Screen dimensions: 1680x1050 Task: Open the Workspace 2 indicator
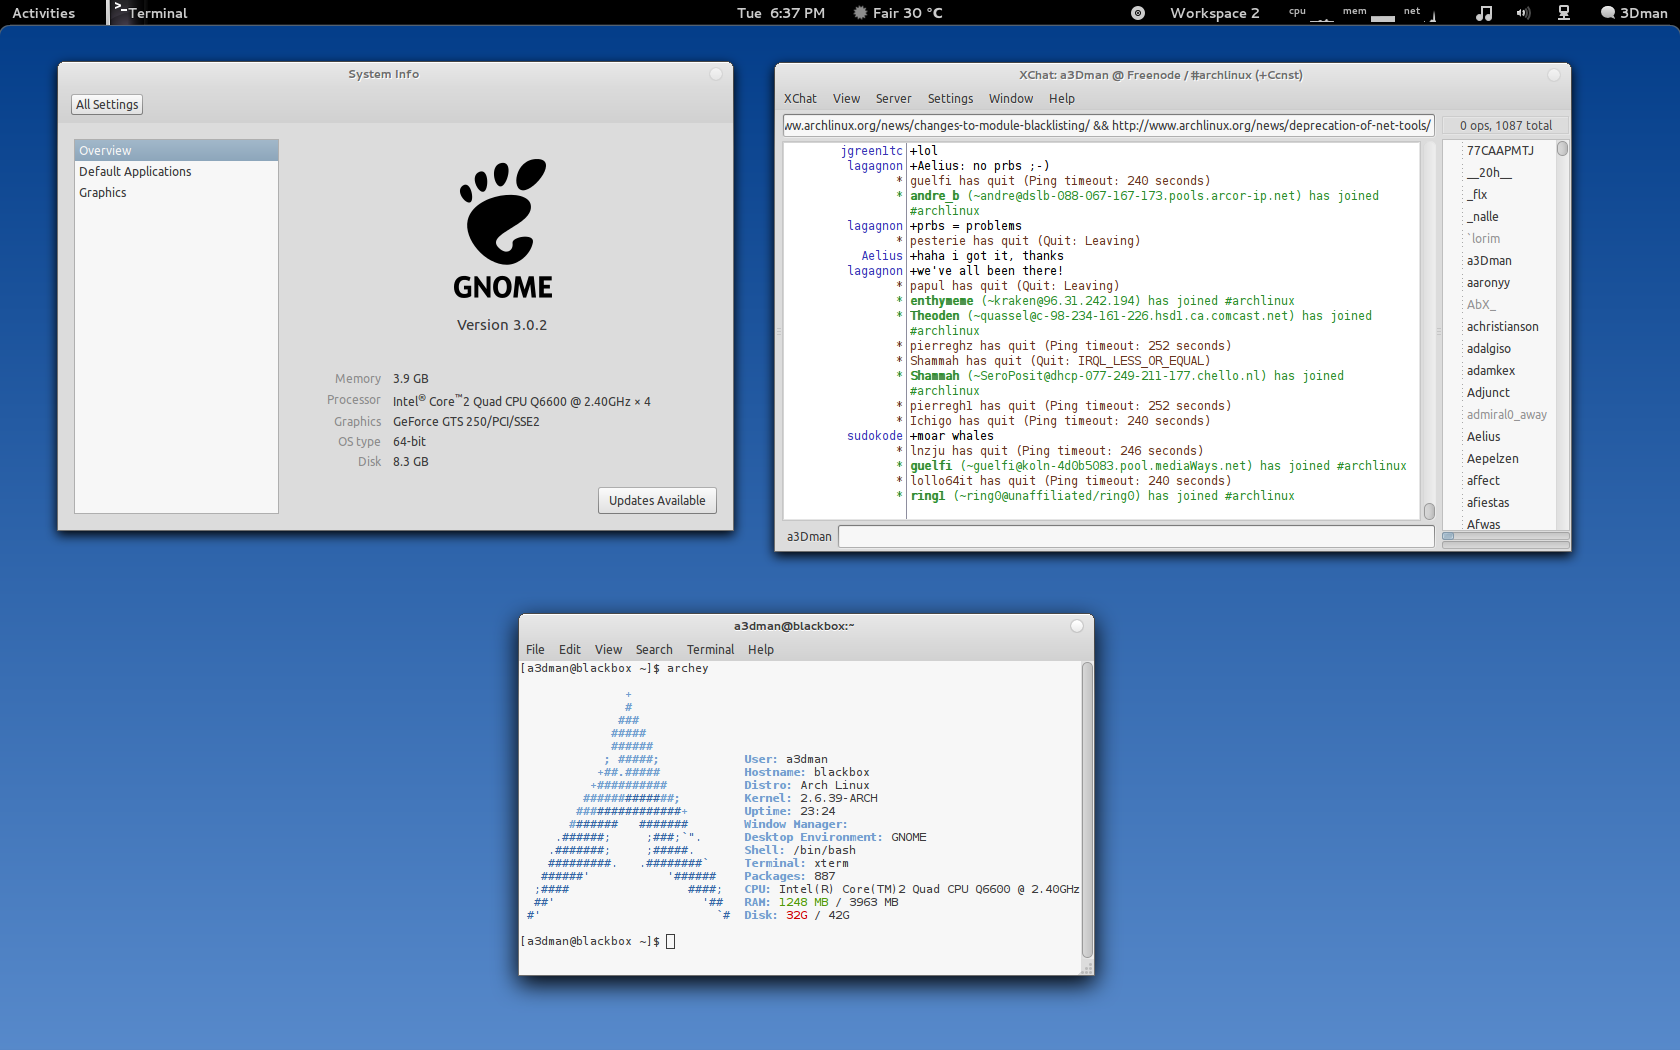click(1214, 13)
